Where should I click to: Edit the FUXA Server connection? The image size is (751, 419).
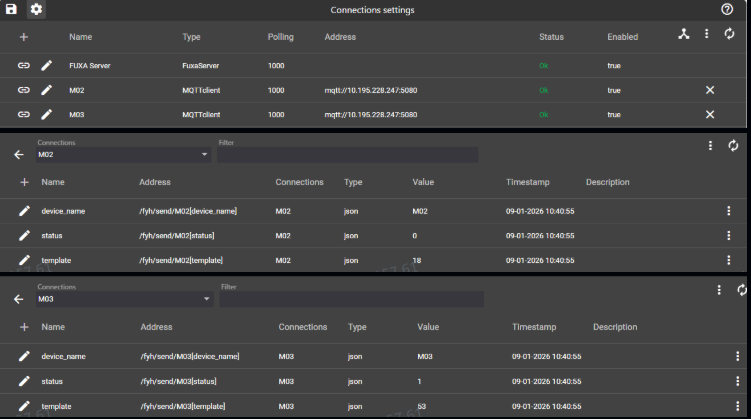(x=47, y=65)
